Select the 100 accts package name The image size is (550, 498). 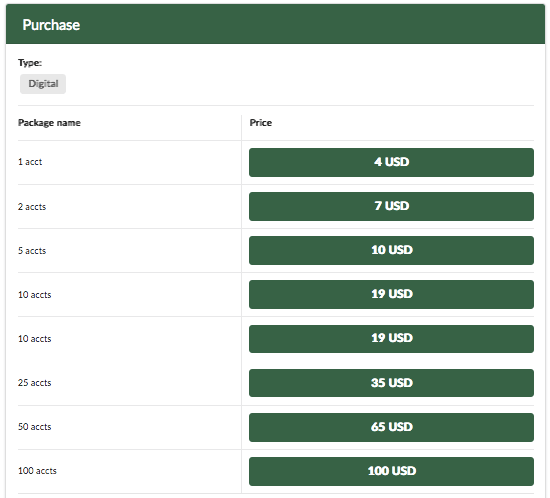[x=37, y=471]
